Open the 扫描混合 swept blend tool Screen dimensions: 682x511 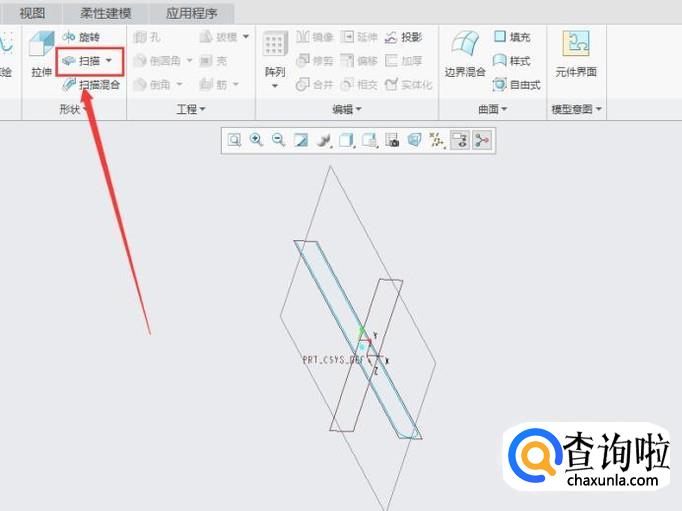click(90, 85)
